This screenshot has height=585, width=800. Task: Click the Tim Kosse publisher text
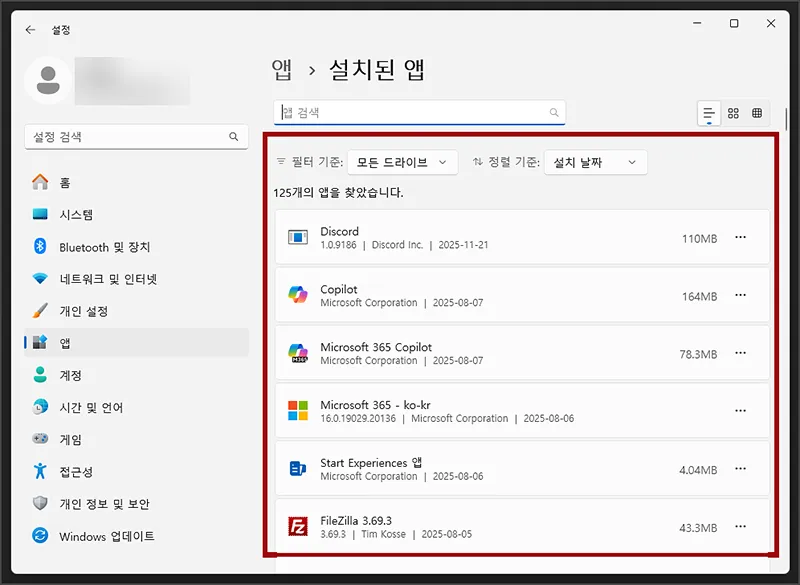click(x=383, y=534)
